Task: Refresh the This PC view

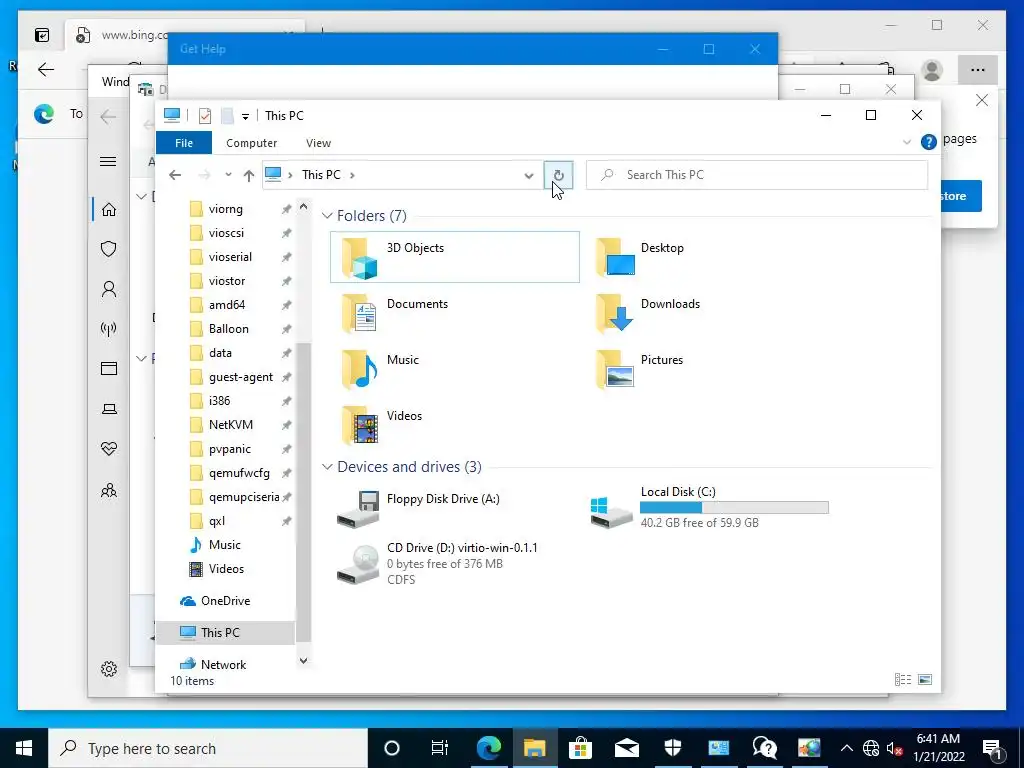Action: [x=558, y=175]
